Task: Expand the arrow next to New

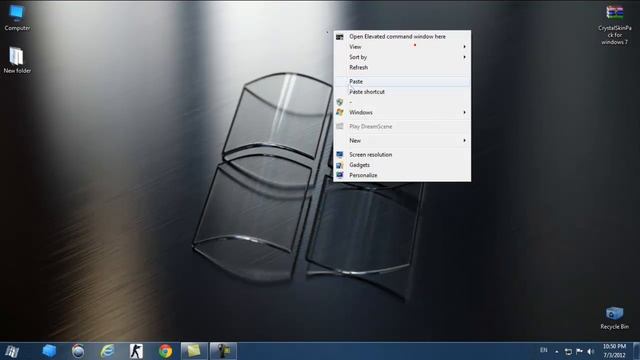Action: (464, 140)
